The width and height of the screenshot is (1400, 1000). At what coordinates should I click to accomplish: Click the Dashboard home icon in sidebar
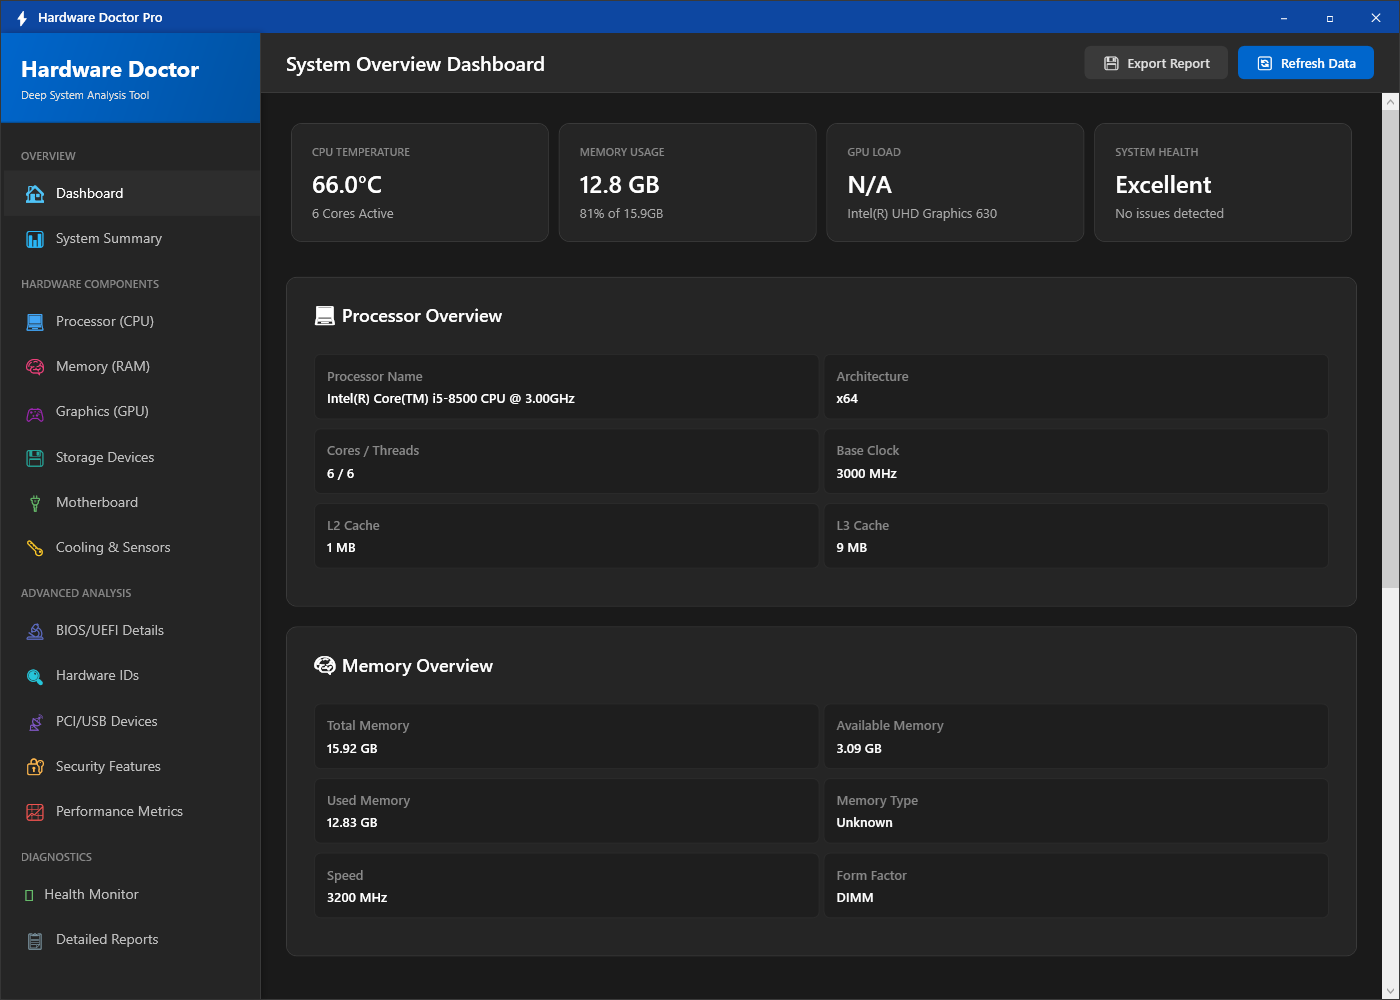tap(35, 194)
